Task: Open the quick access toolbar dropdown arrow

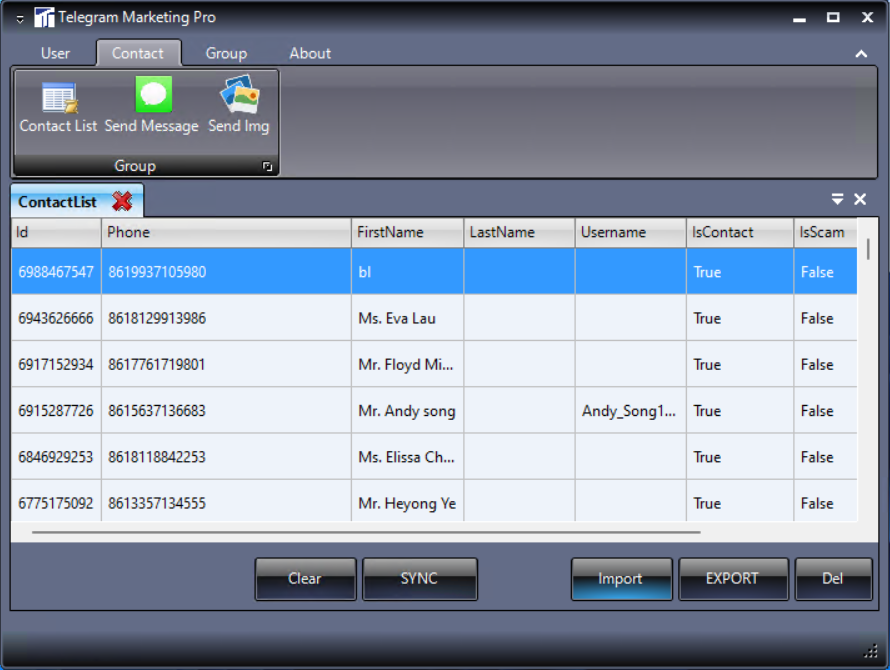Action: click(x=20, y=19)
